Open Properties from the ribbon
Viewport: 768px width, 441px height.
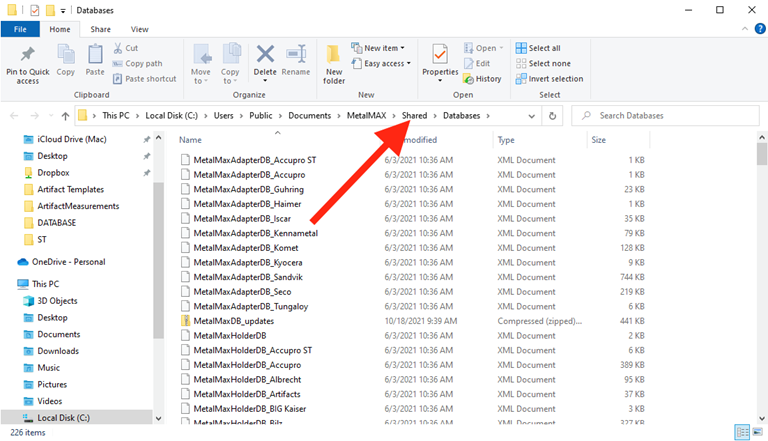click(x=440, y=60)
